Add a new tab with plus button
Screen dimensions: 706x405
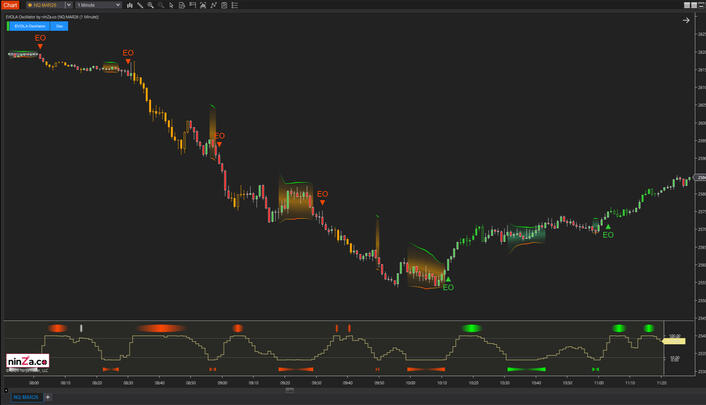(47, 397)
